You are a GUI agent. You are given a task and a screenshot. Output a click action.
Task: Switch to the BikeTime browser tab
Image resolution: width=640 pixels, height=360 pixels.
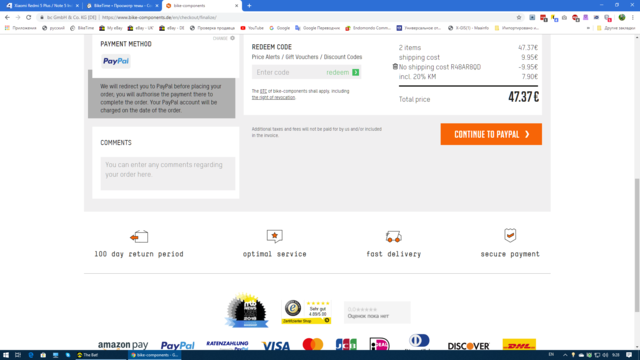[x=122, y=6]
